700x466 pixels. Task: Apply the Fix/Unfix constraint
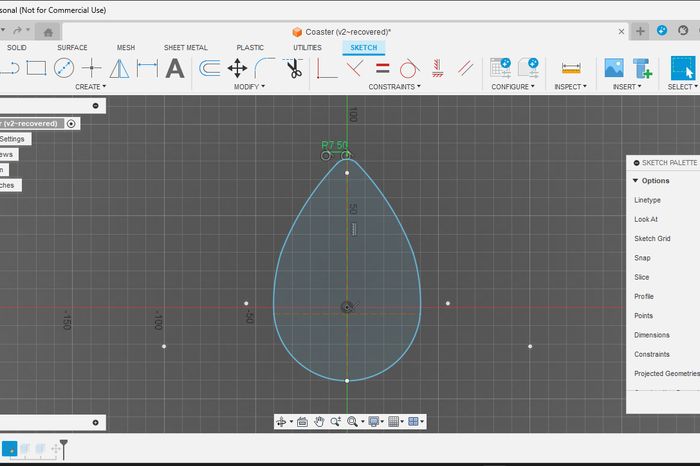click(x=438, y=68)
